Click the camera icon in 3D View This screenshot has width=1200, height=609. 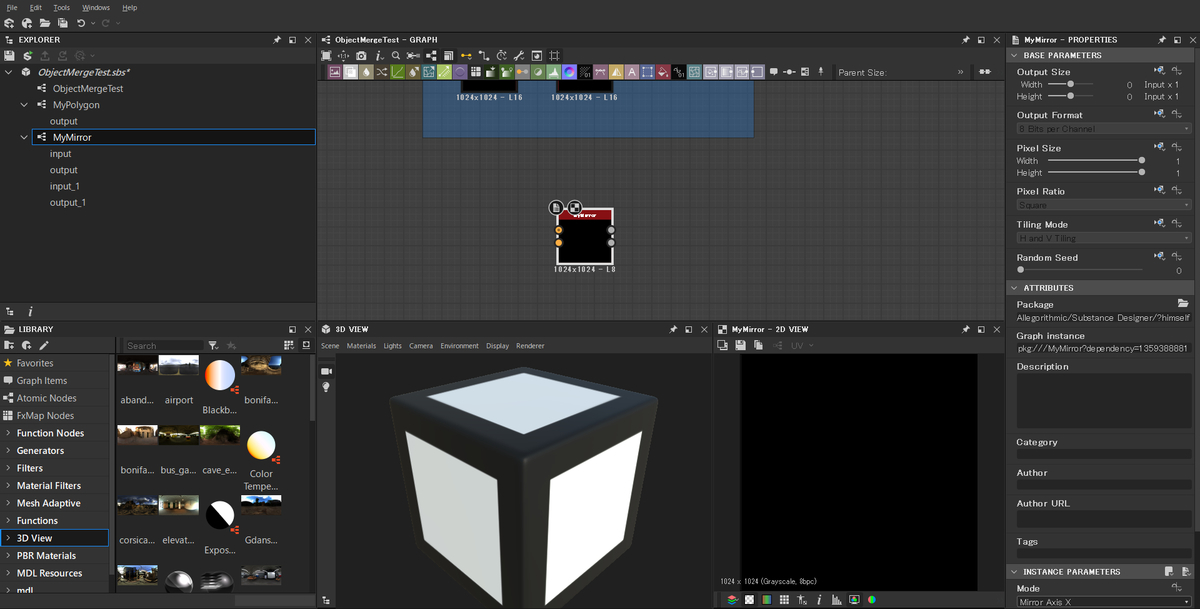click(x=326, y=371)
